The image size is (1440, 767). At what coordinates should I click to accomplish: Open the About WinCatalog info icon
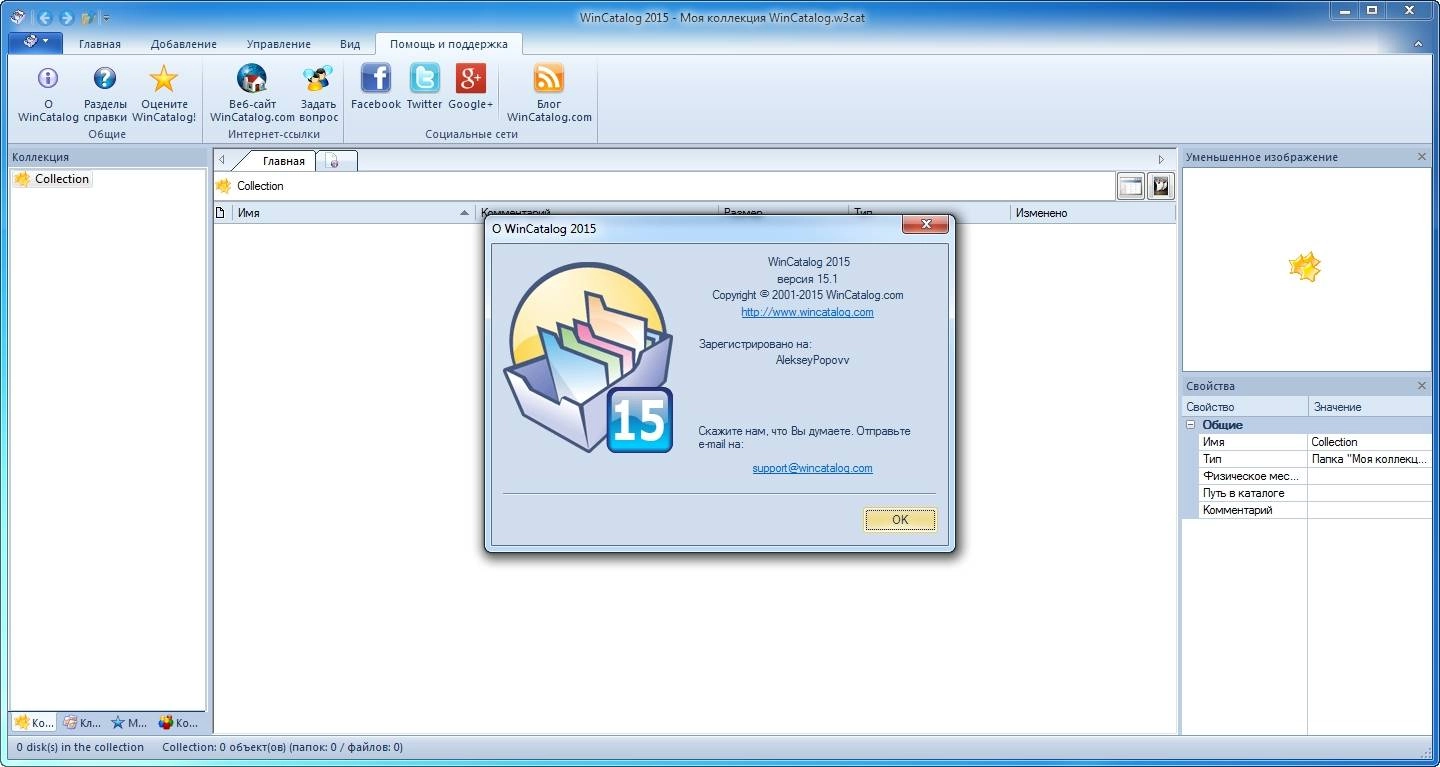(48, 93)
